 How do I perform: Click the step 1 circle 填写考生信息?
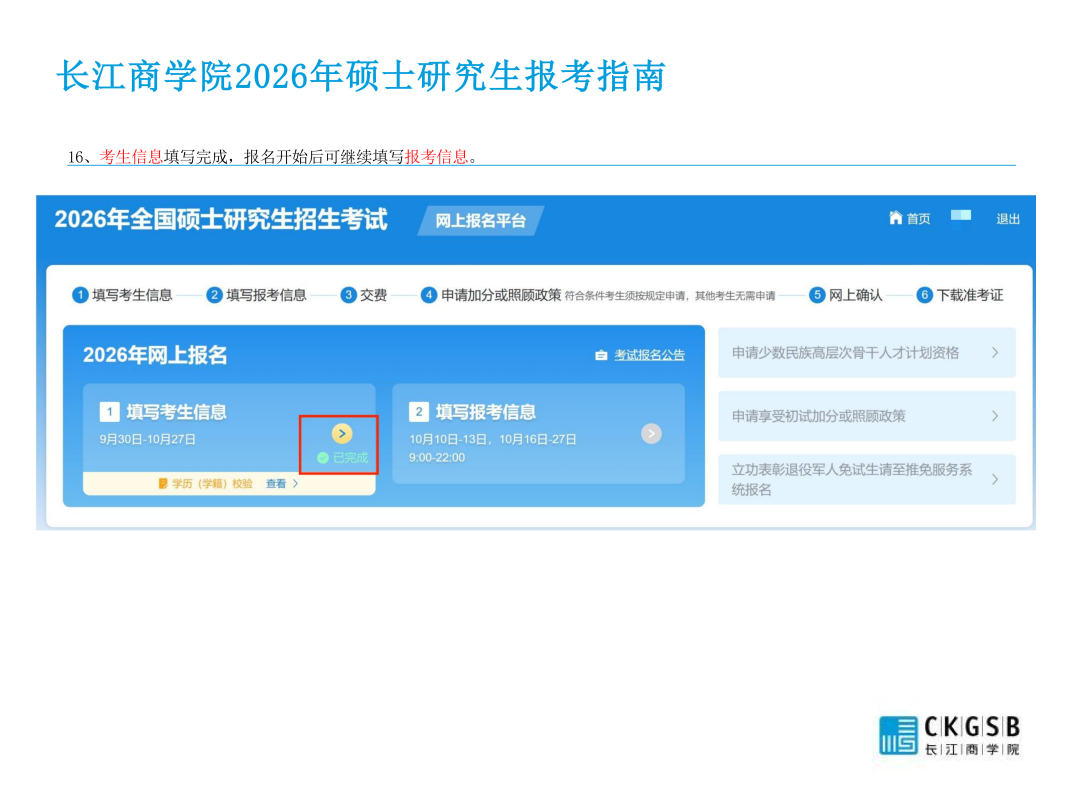[x=81, y=295]
